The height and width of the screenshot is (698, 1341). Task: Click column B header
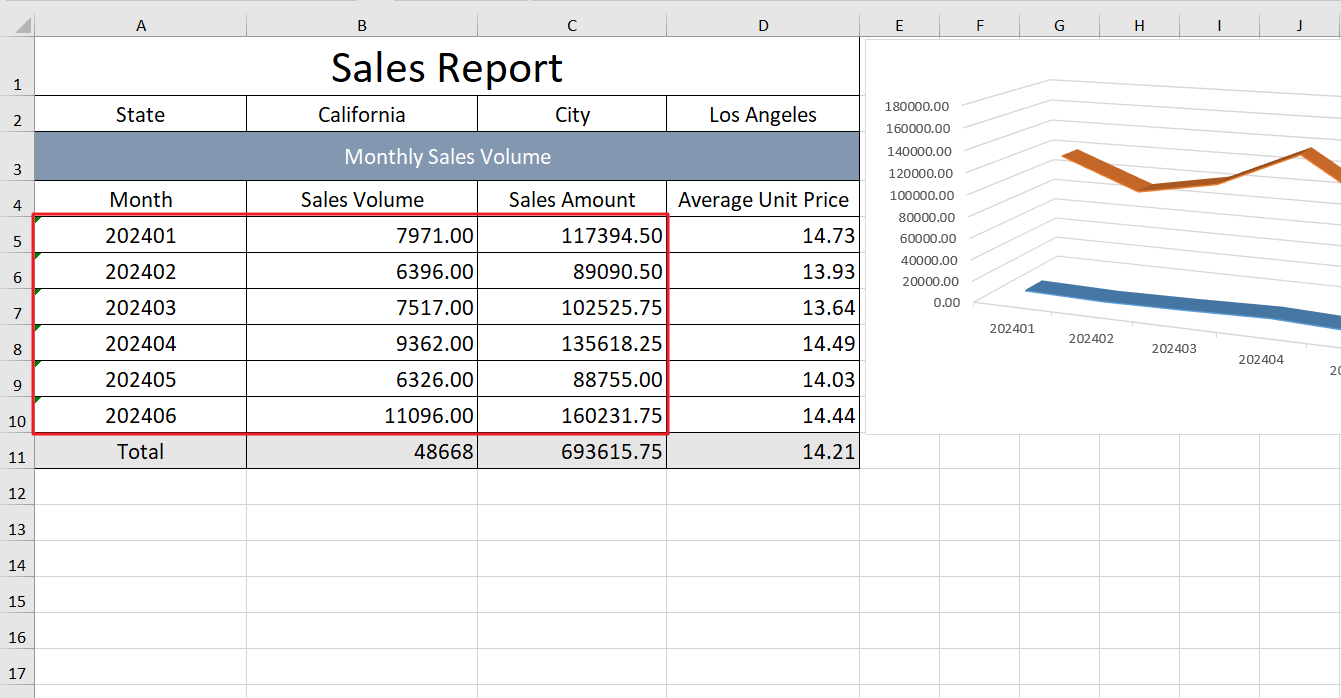pyautogui.click(x=361, y=26)
